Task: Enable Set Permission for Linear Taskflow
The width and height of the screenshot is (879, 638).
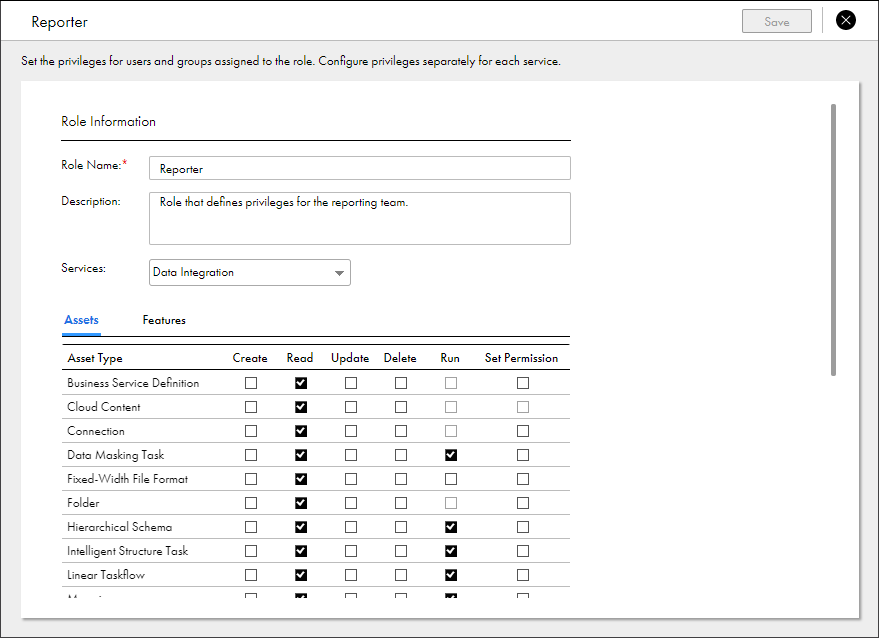Action: (523, 576)
